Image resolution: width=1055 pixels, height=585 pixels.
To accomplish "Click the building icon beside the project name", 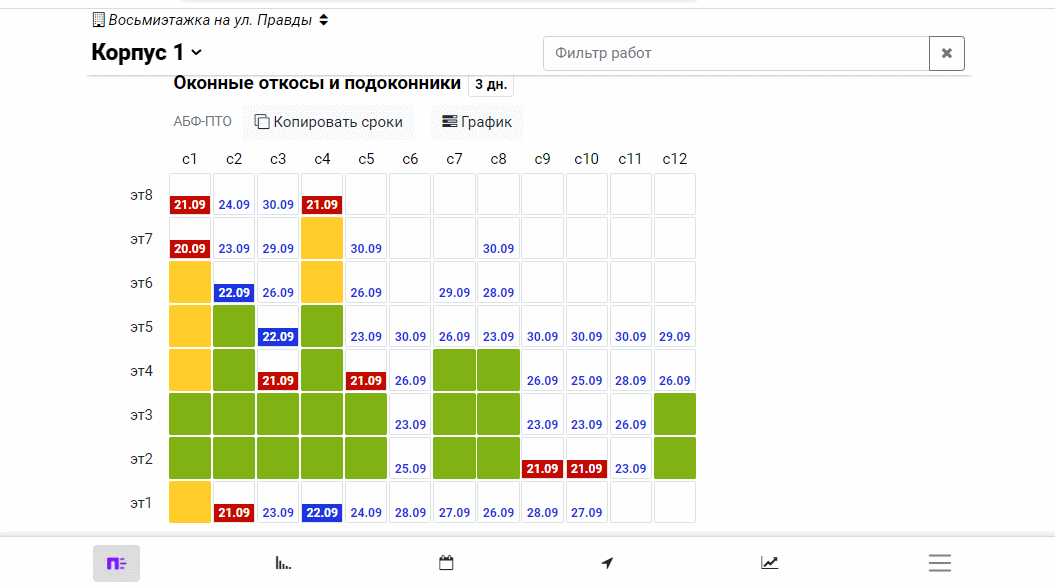I will pyautogui.click(x=98, y=20).
